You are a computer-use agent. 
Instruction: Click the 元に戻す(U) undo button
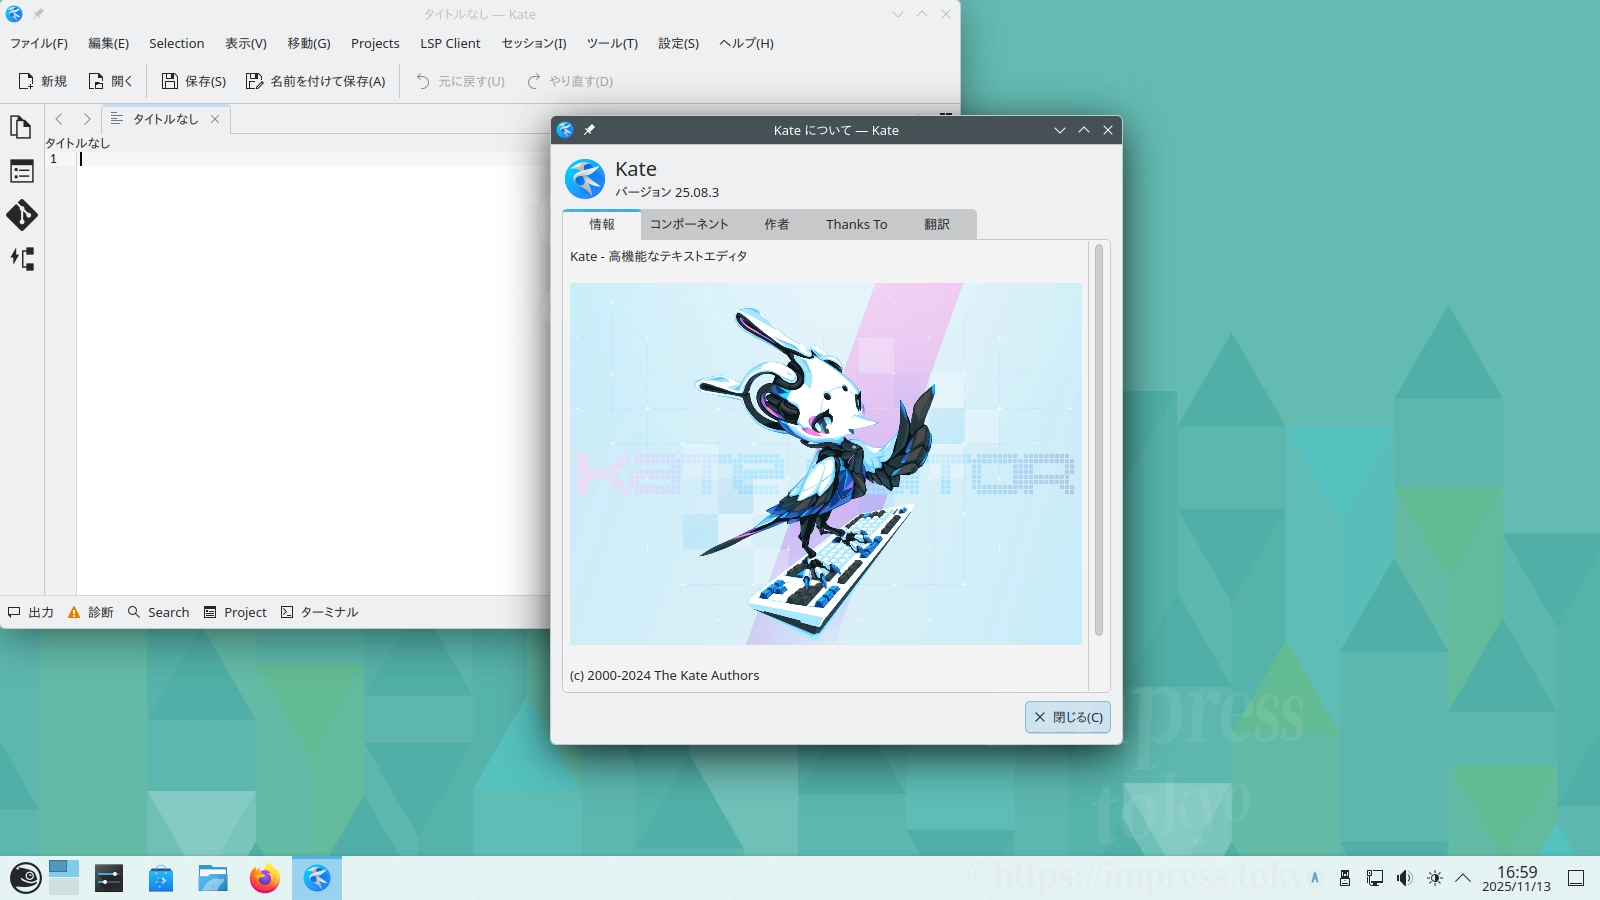pos(460,81)
